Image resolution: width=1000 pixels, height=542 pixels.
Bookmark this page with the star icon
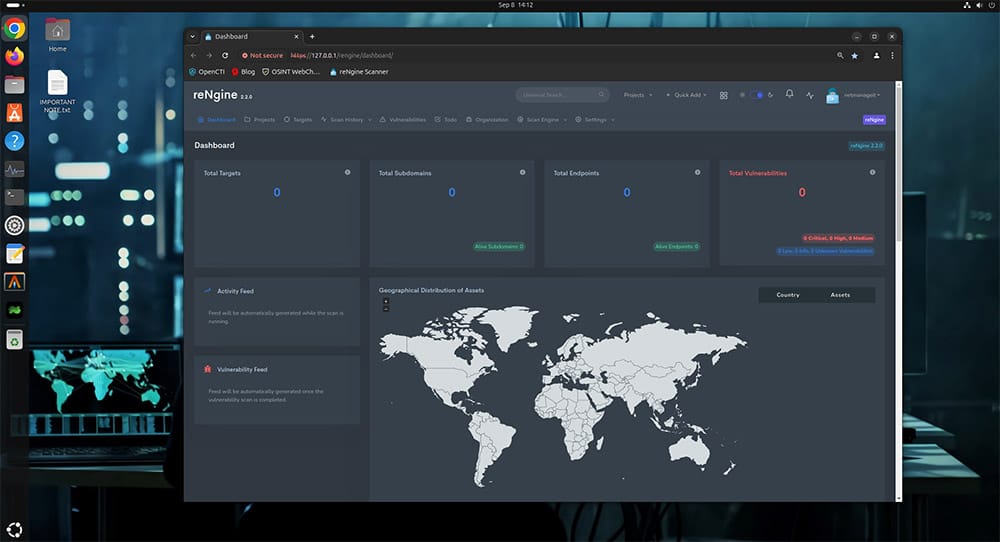click(x=854, y=56)
